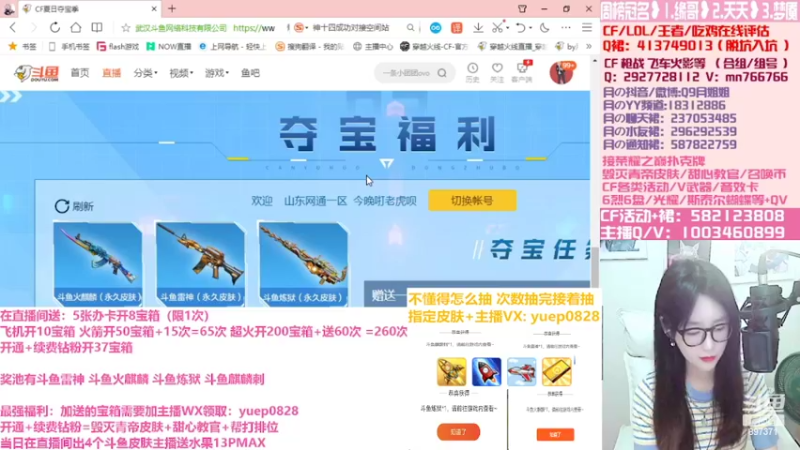Image resolution: width=800 pixels, height=450 pixels.
Task: Click the page vertical scrollbar thumb
Action: click(594, 266)
